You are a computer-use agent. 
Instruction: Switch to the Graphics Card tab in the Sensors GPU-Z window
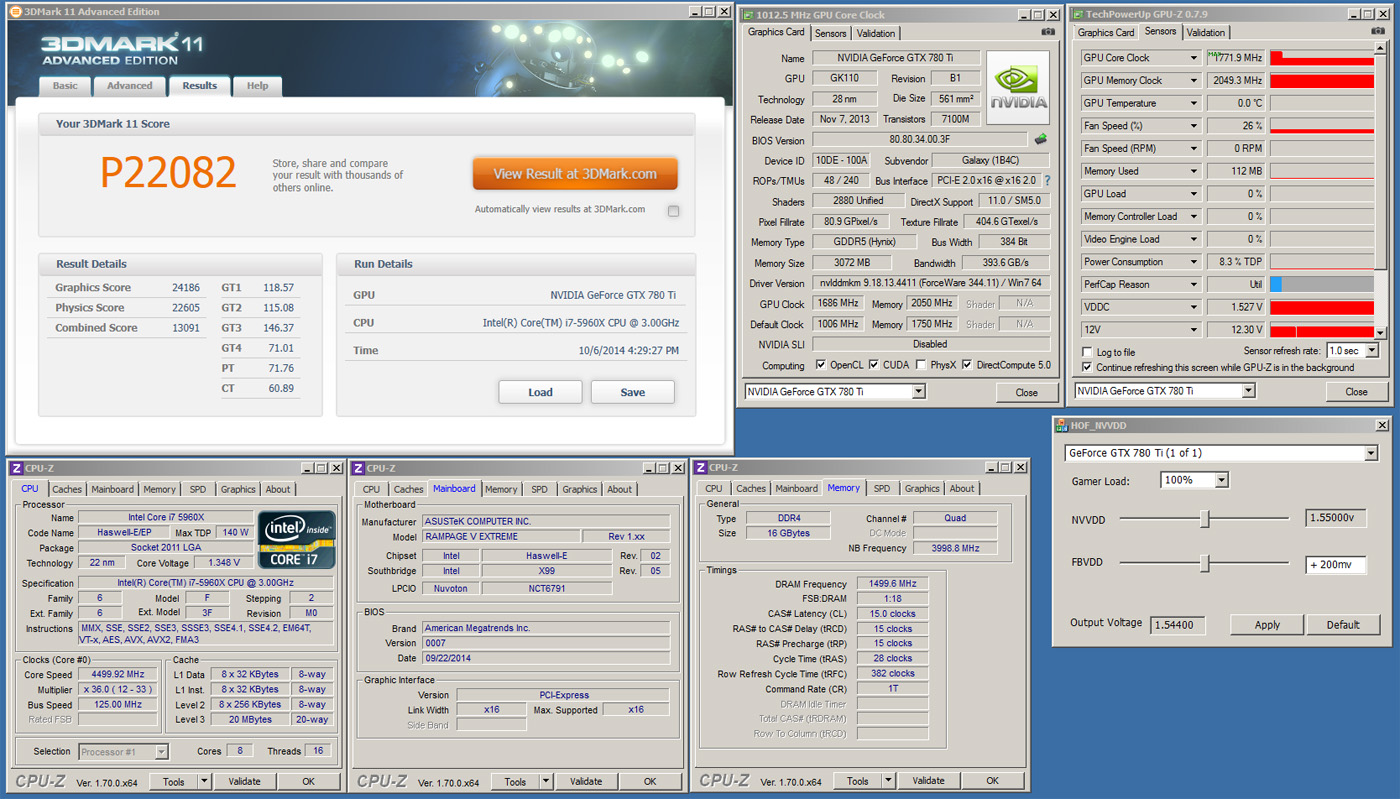(1105, 33)
